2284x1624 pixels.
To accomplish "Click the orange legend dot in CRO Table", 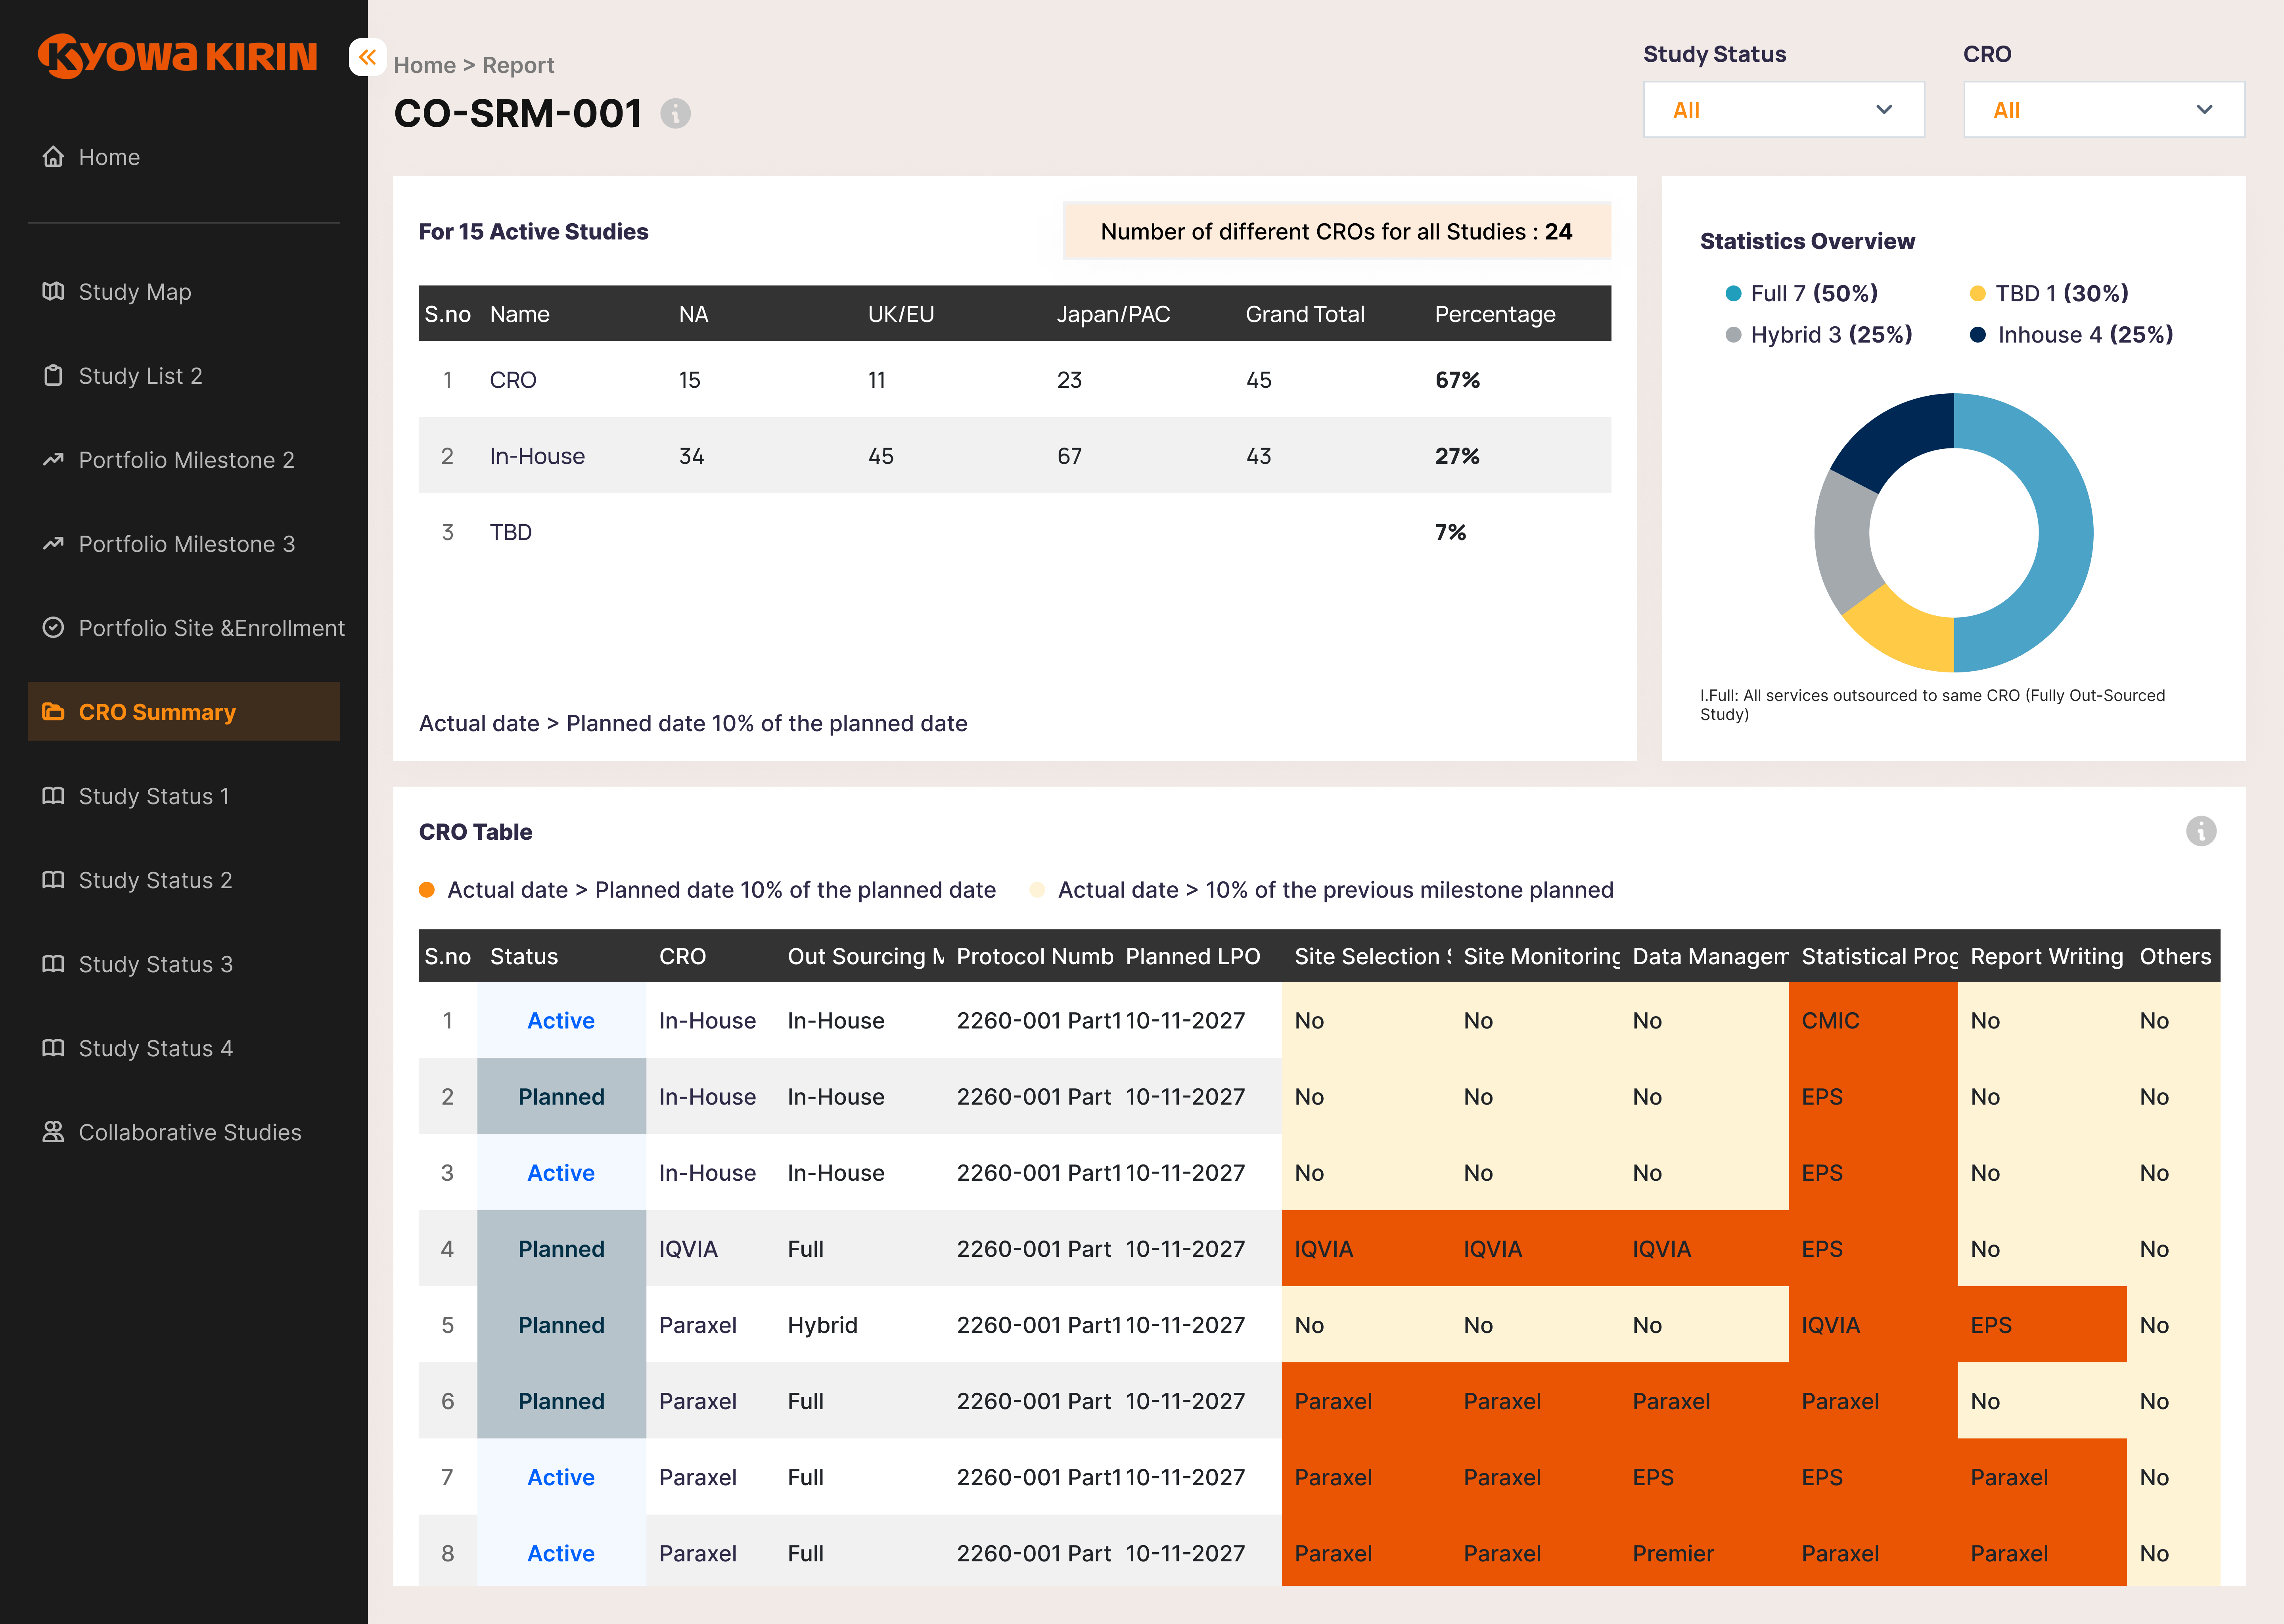I will [x=427, y=890].
